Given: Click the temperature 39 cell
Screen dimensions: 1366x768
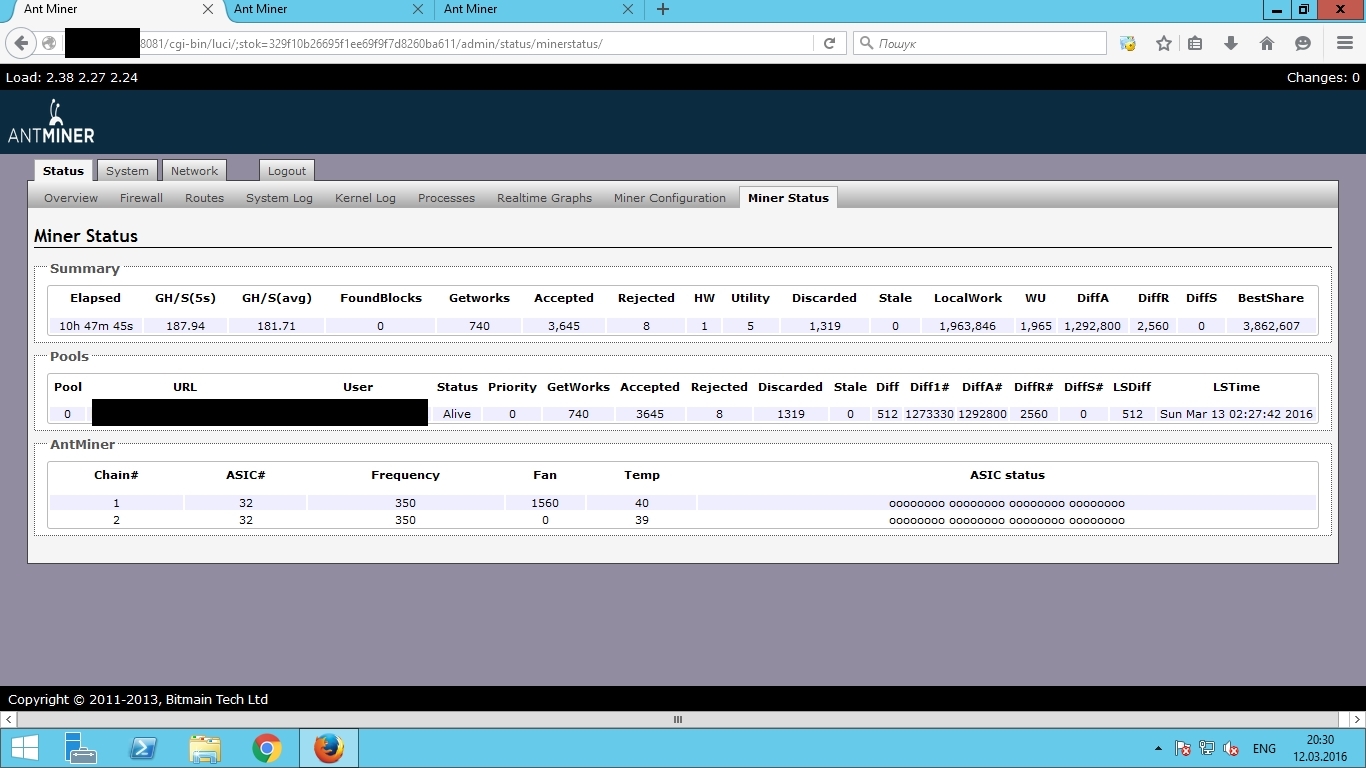Looking at the screenshot, I should pyautogui.click(x=642, y=520).
